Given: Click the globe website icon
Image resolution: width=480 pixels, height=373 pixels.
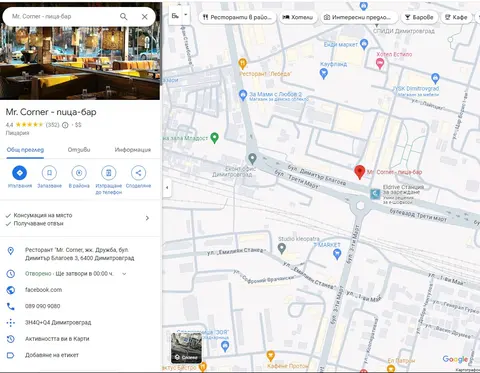Looking at the screenshot, I should [x=11, y=290].
